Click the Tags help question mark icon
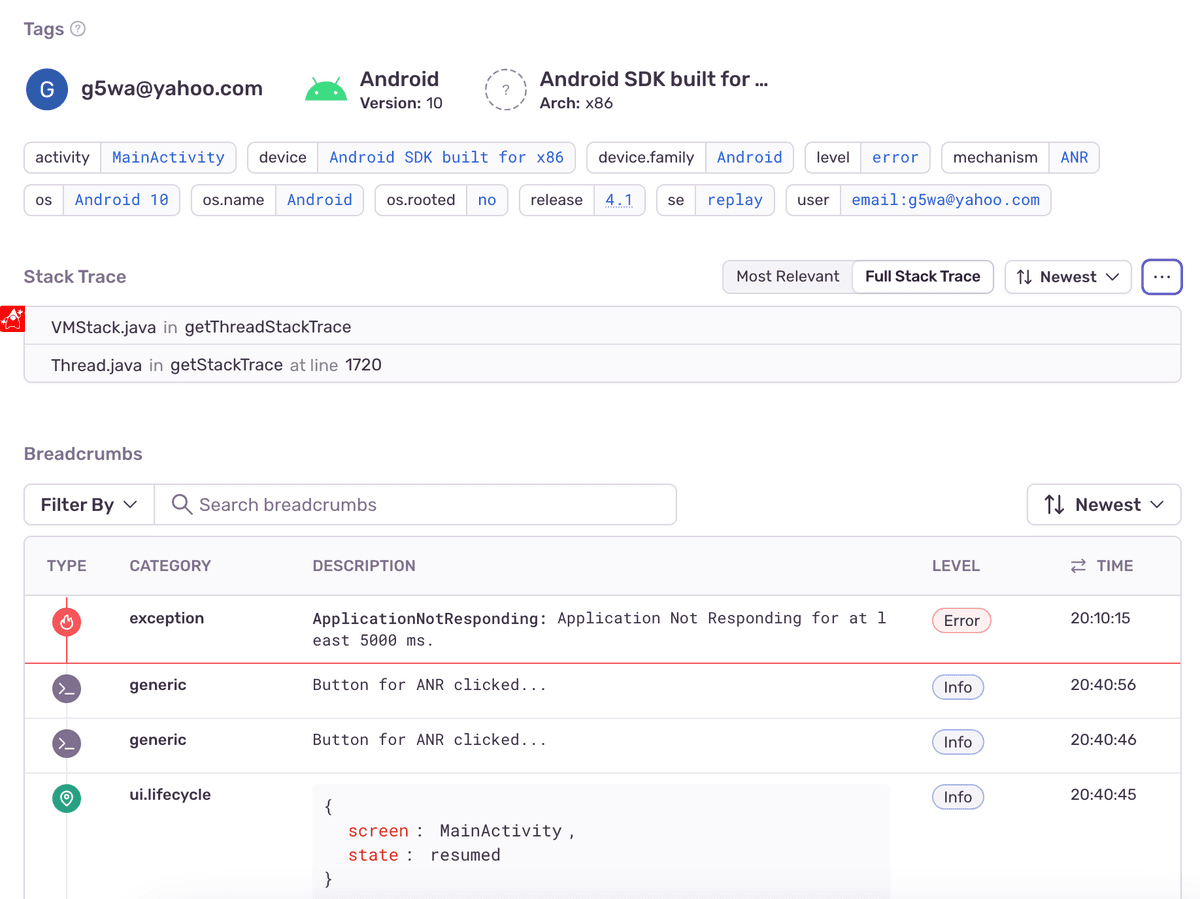The height and width of the screenshot is (899, 1200). (79, 29)
